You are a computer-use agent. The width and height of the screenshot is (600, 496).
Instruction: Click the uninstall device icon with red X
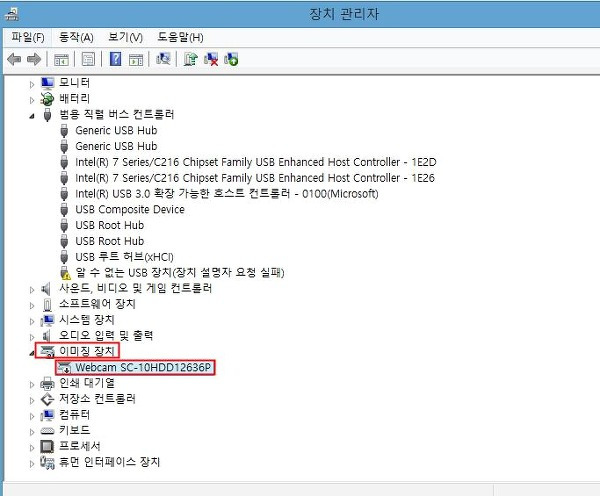click(211, 59)
